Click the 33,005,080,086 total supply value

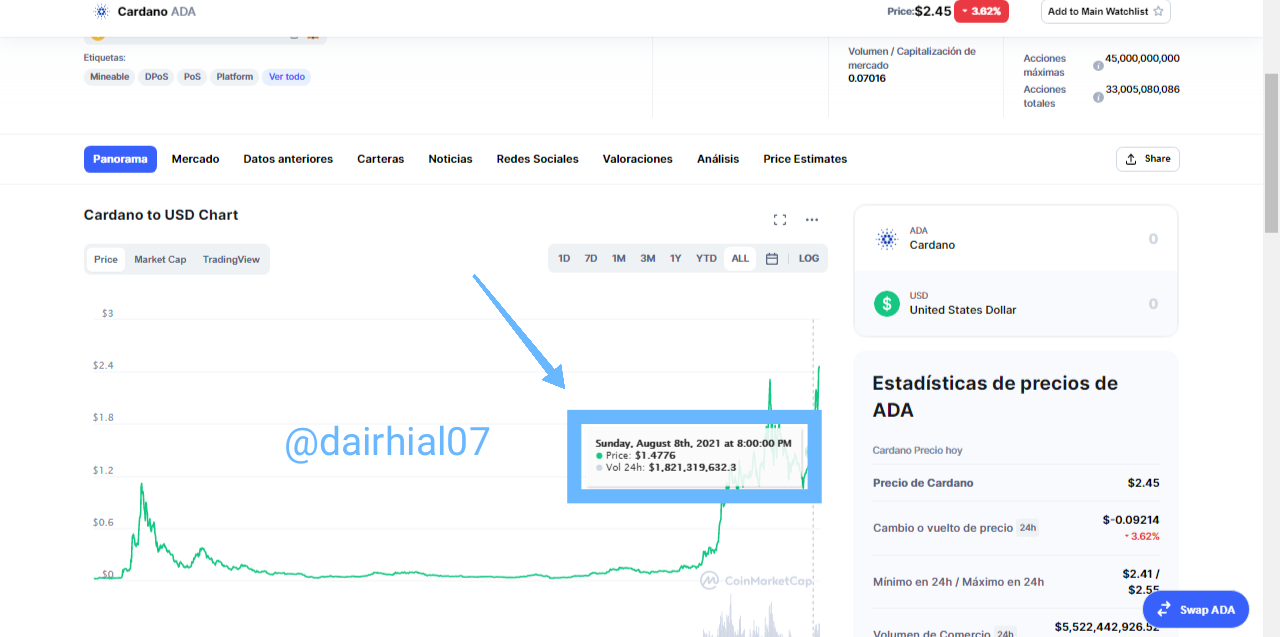tap(1142, 90)
